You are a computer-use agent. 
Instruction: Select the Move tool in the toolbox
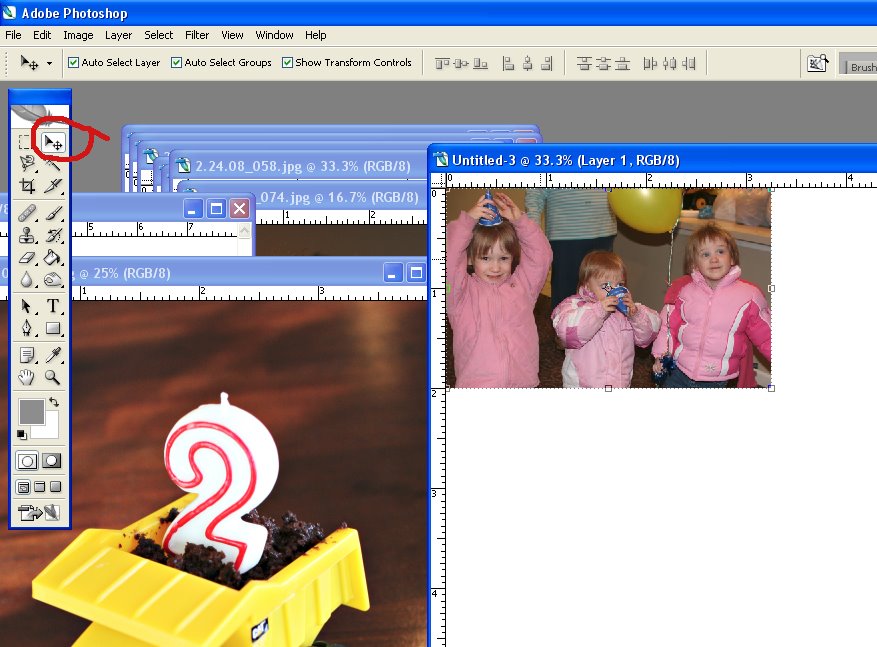pos(53,142)
